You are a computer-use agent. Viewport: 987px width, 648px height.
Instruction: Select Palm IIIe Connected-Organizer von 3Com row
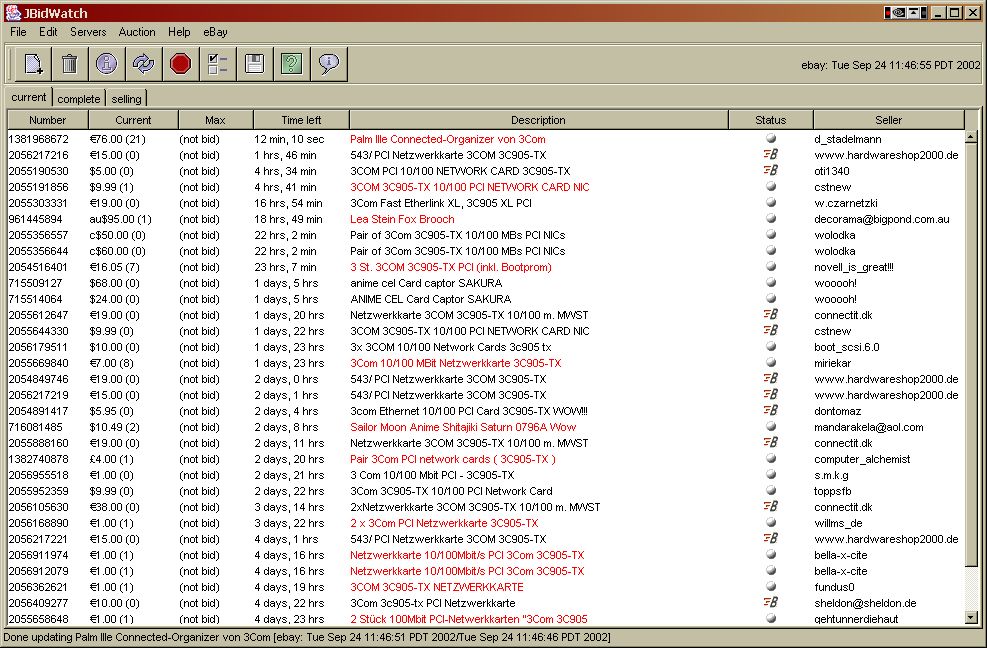(x=485, y=139)
